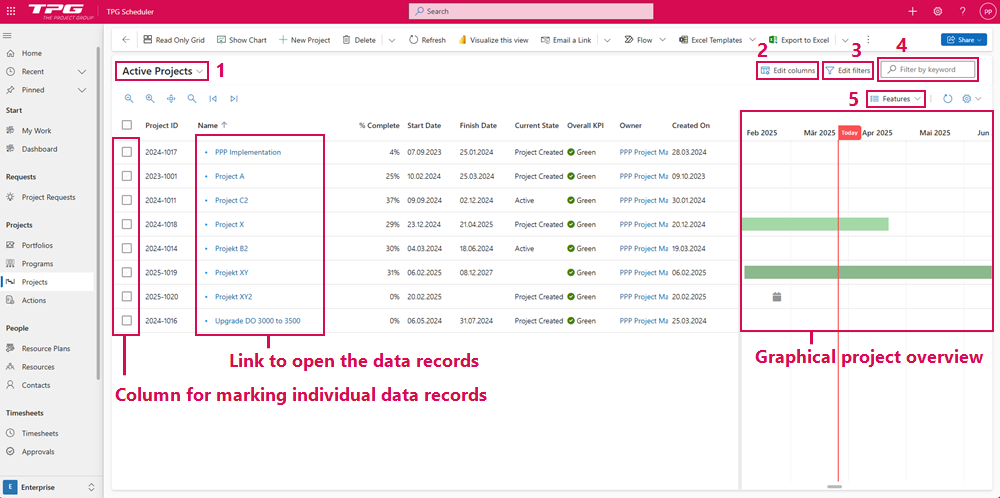Open the Upgrade DO 3000 to 3500 link

(257, 321)
